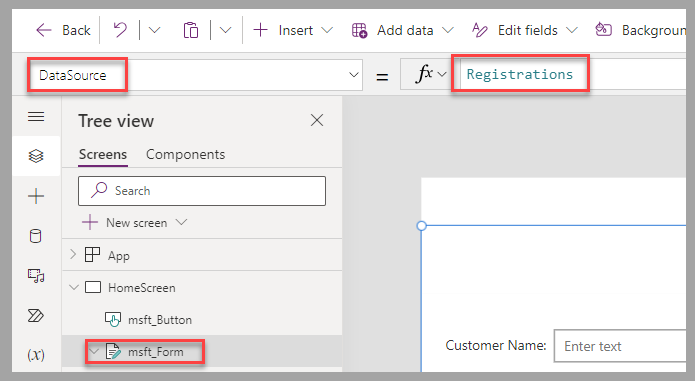The height and width of the screenshot is (381, 695).
Task: Collapse the msft_Form tree node
Action: (94, 351)
